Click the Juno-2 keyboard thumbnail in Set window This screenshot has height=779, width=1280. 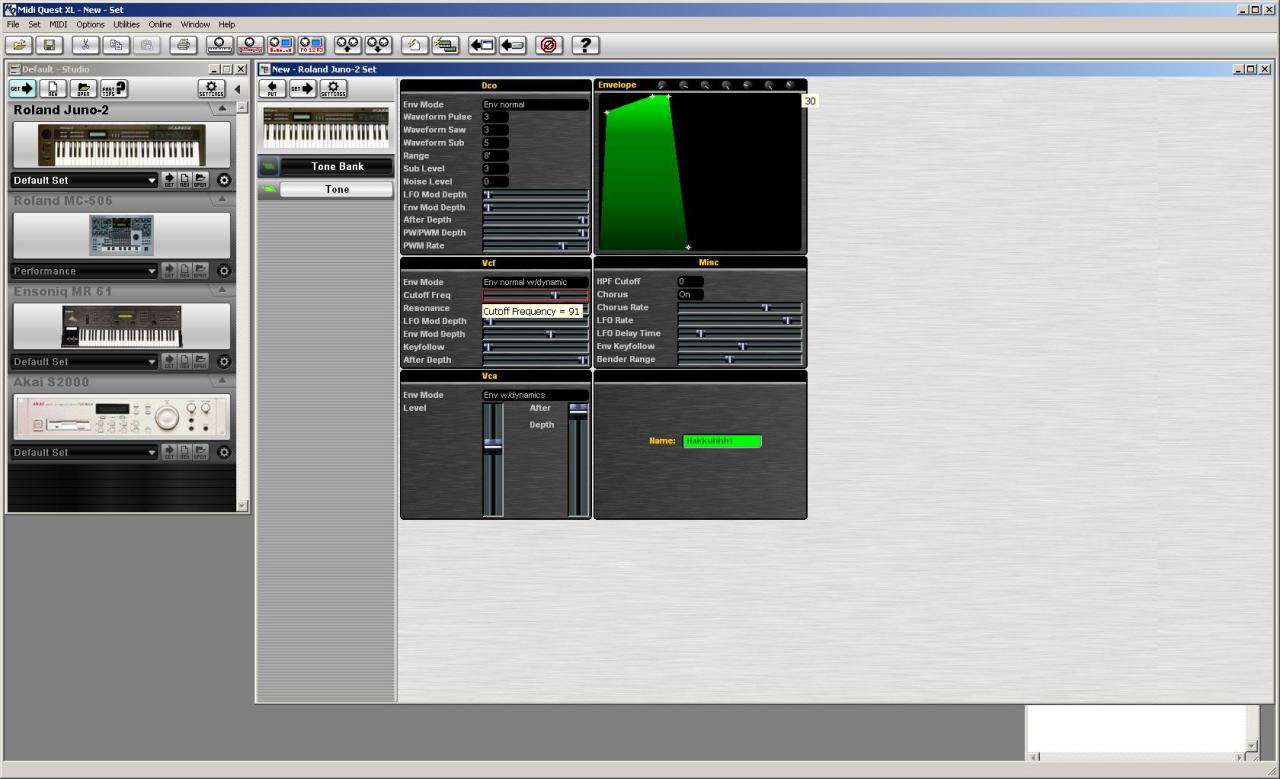[x=326, y=128]
